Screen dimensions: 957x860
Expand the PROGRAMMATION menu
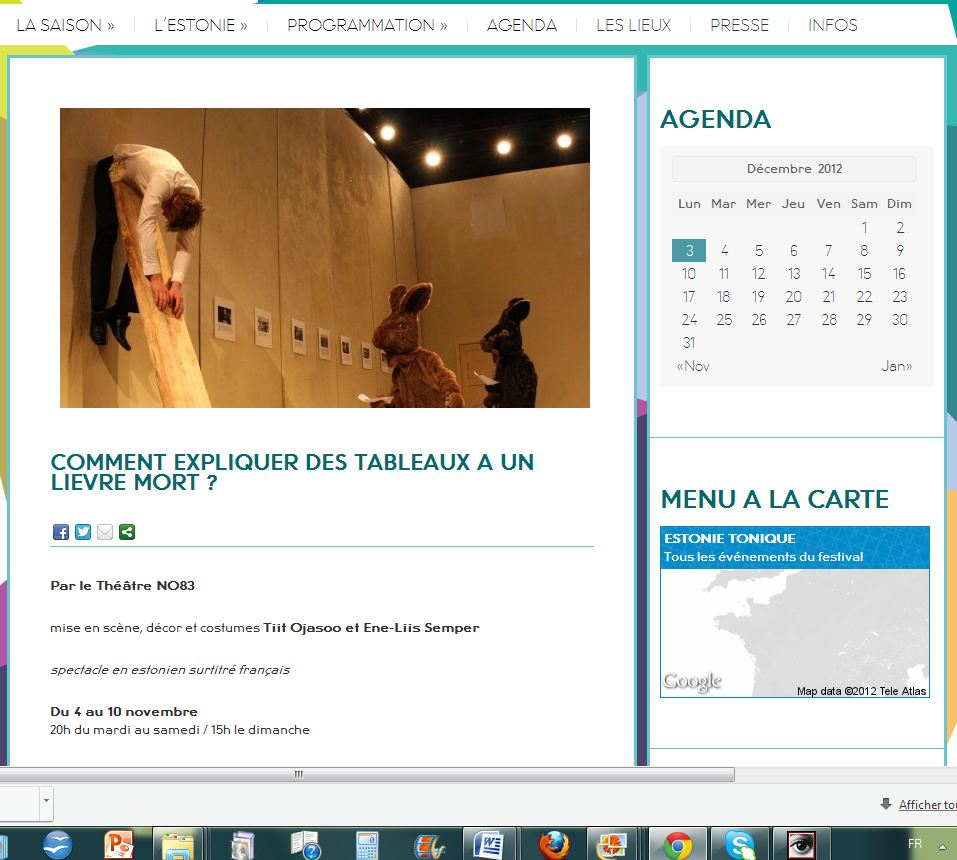point(367,25)
